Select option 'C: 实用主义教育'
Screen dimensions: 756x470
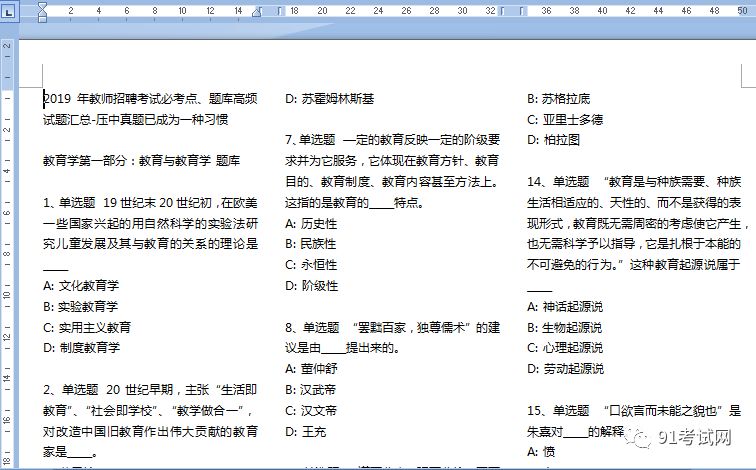tap(87, 328)
